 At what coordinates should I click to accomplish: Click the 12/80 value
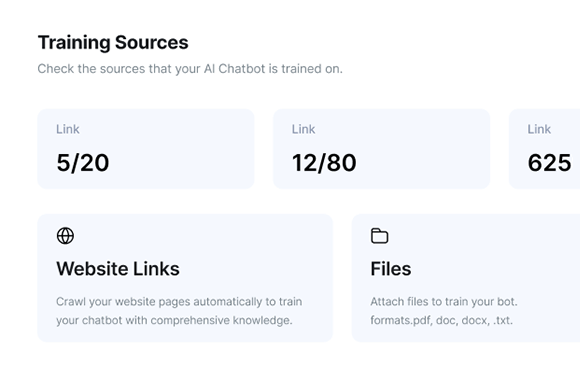tap(324, 163)
